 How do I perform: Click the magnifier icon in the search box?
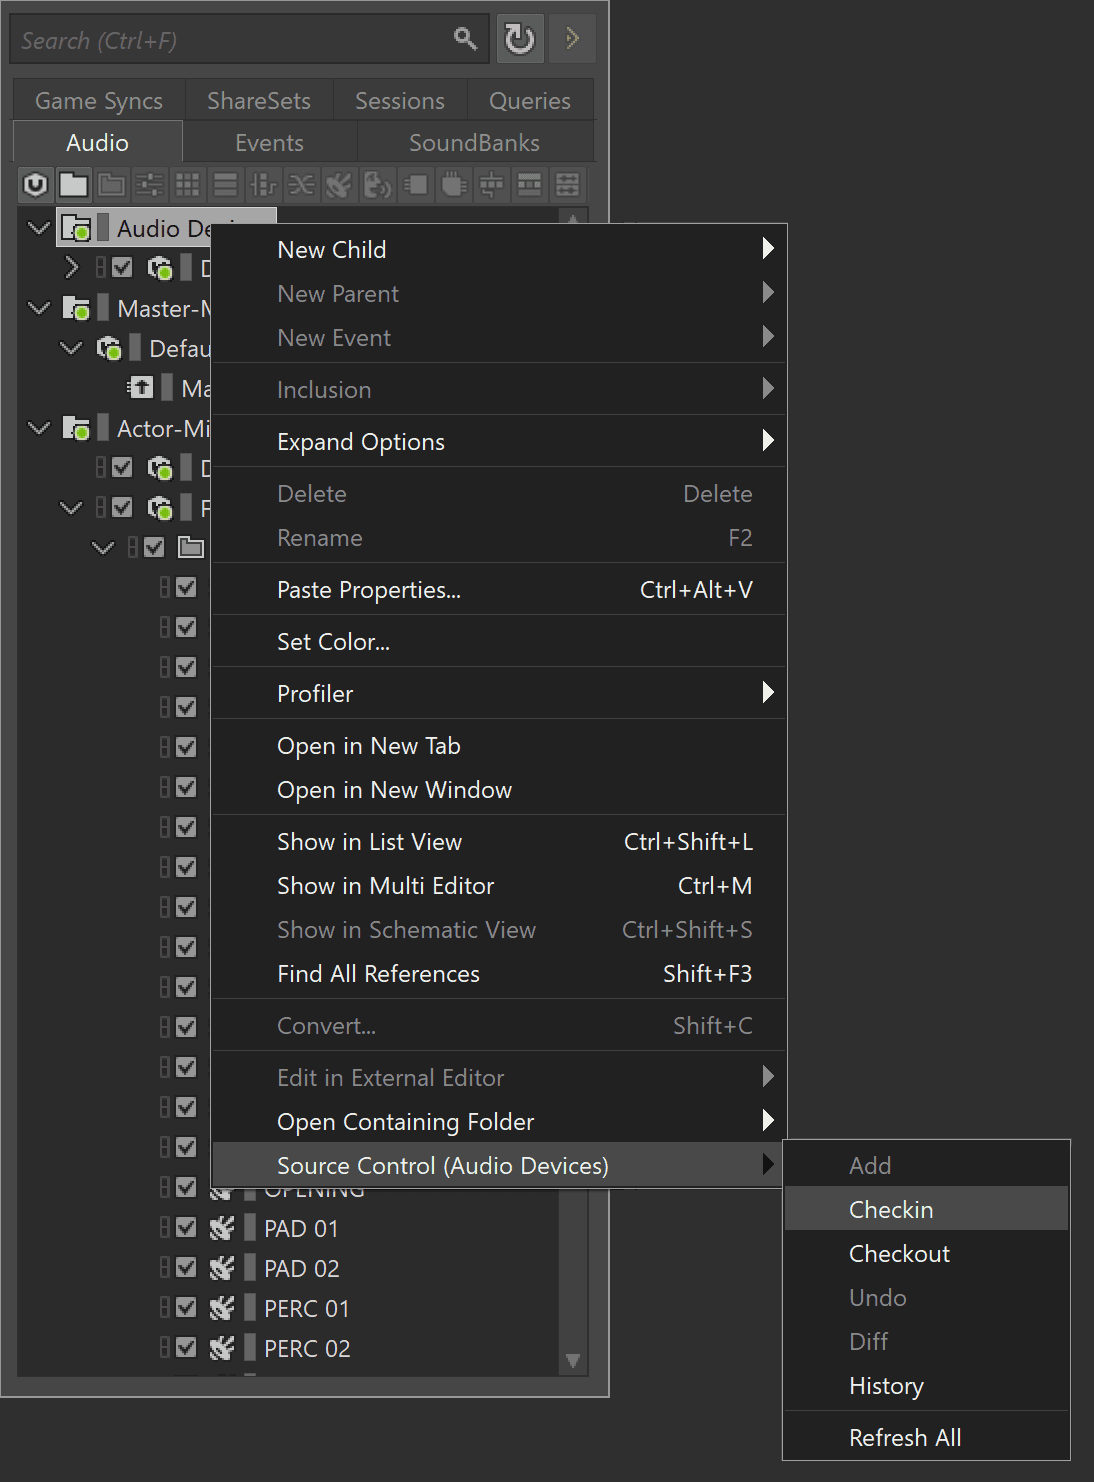pyautogui.click(x=465, y=39)
